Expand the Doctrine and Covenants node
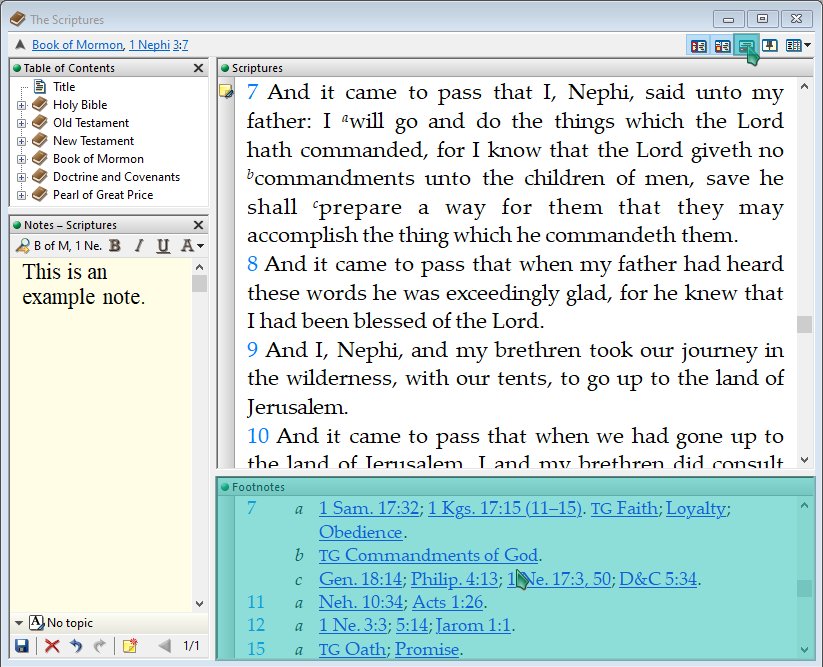The image size is (823, 667). [21, 177]
